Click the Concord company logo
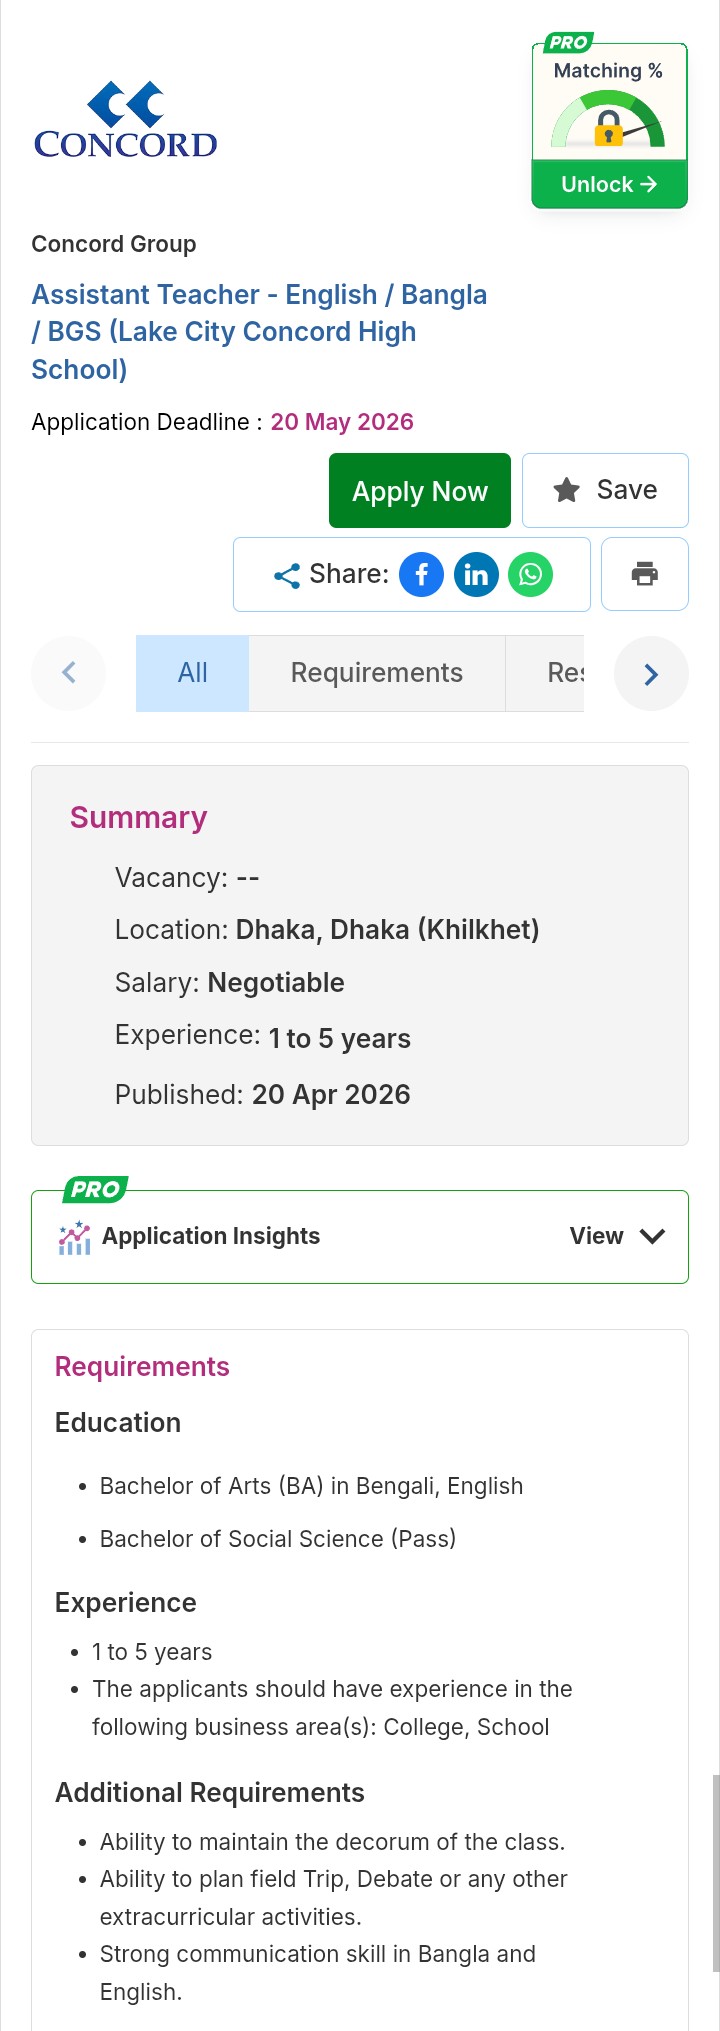 click(x=126, y=120)
